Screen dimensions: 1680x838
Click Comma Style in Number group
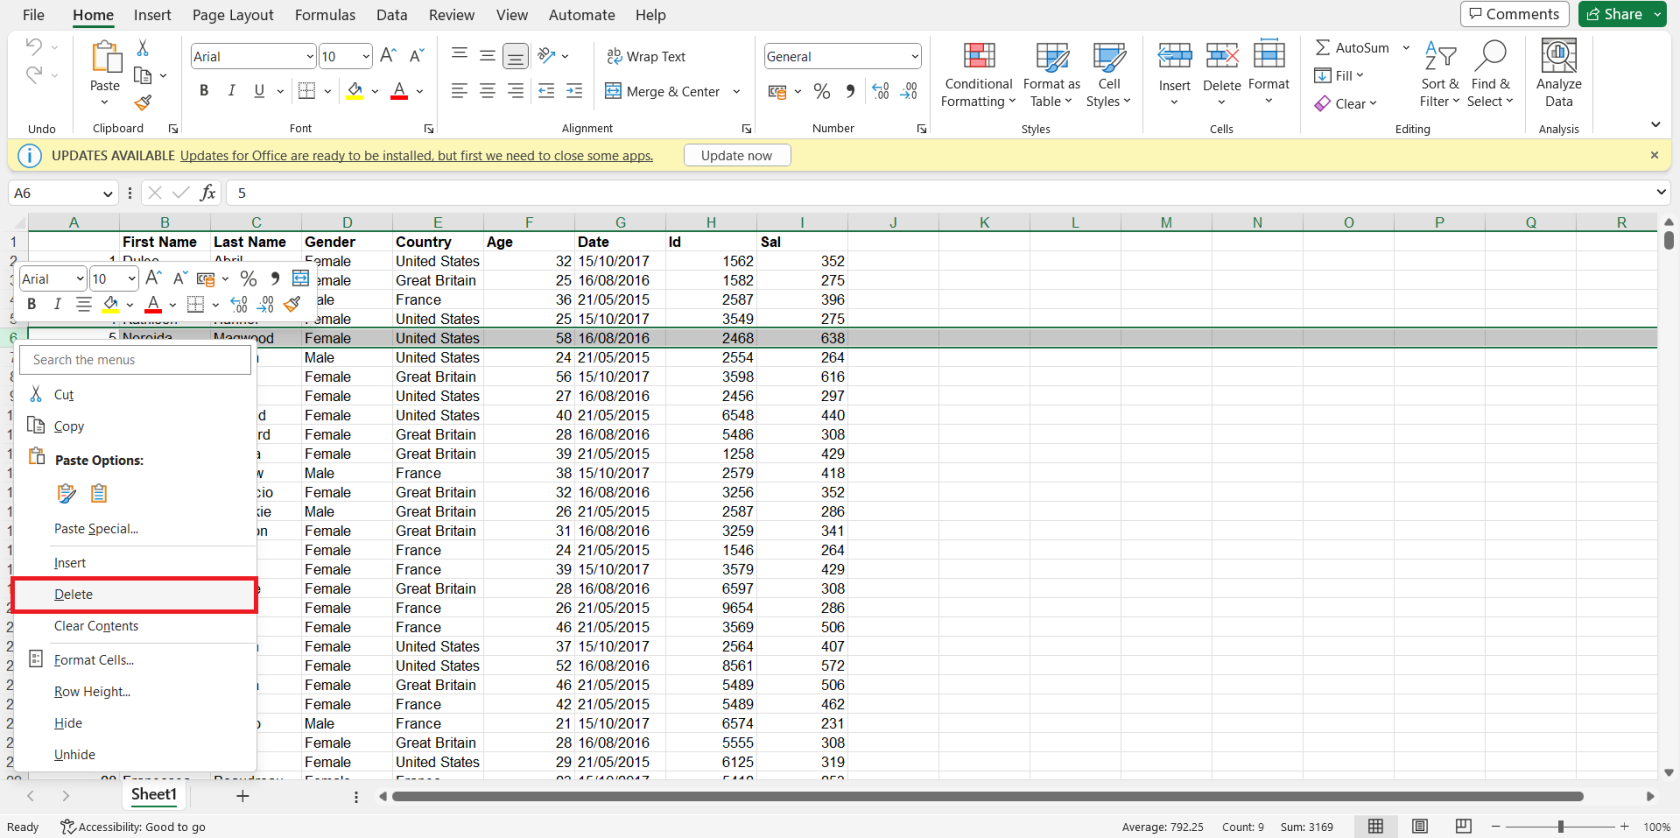pyautogui.click(x=850, y=91)
